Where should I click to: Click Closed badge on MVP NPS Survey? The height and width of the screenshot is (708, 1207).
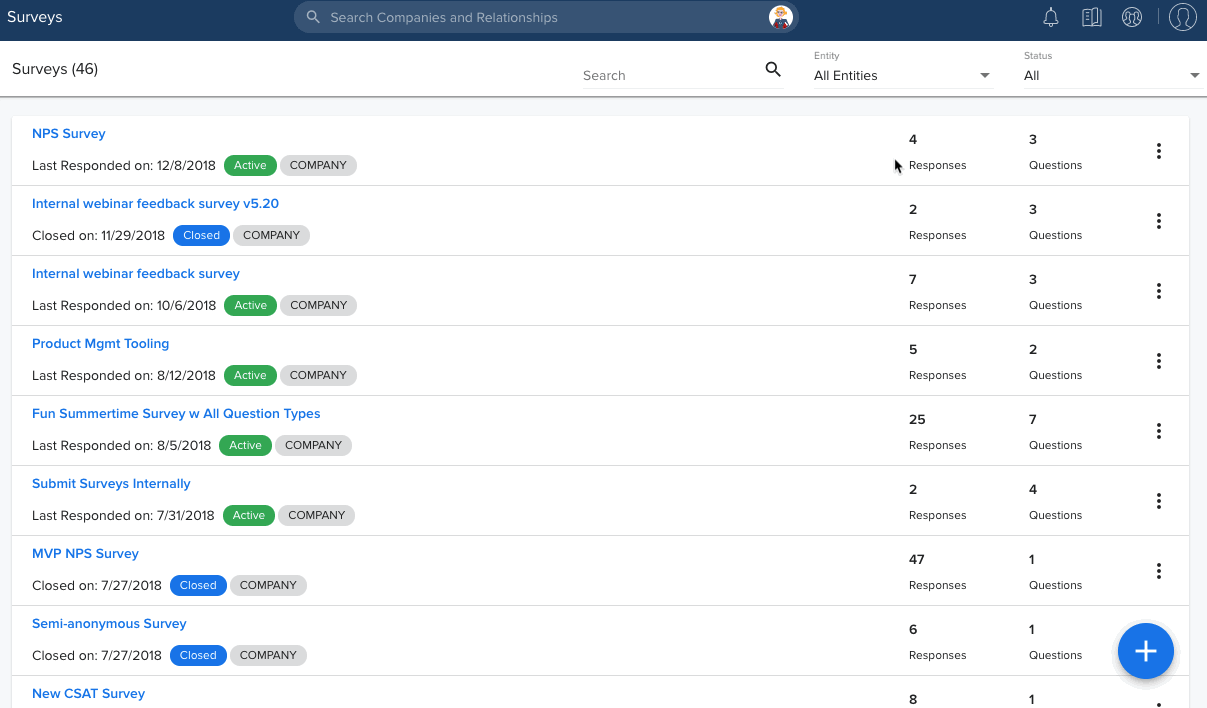[x=198, y=585]
